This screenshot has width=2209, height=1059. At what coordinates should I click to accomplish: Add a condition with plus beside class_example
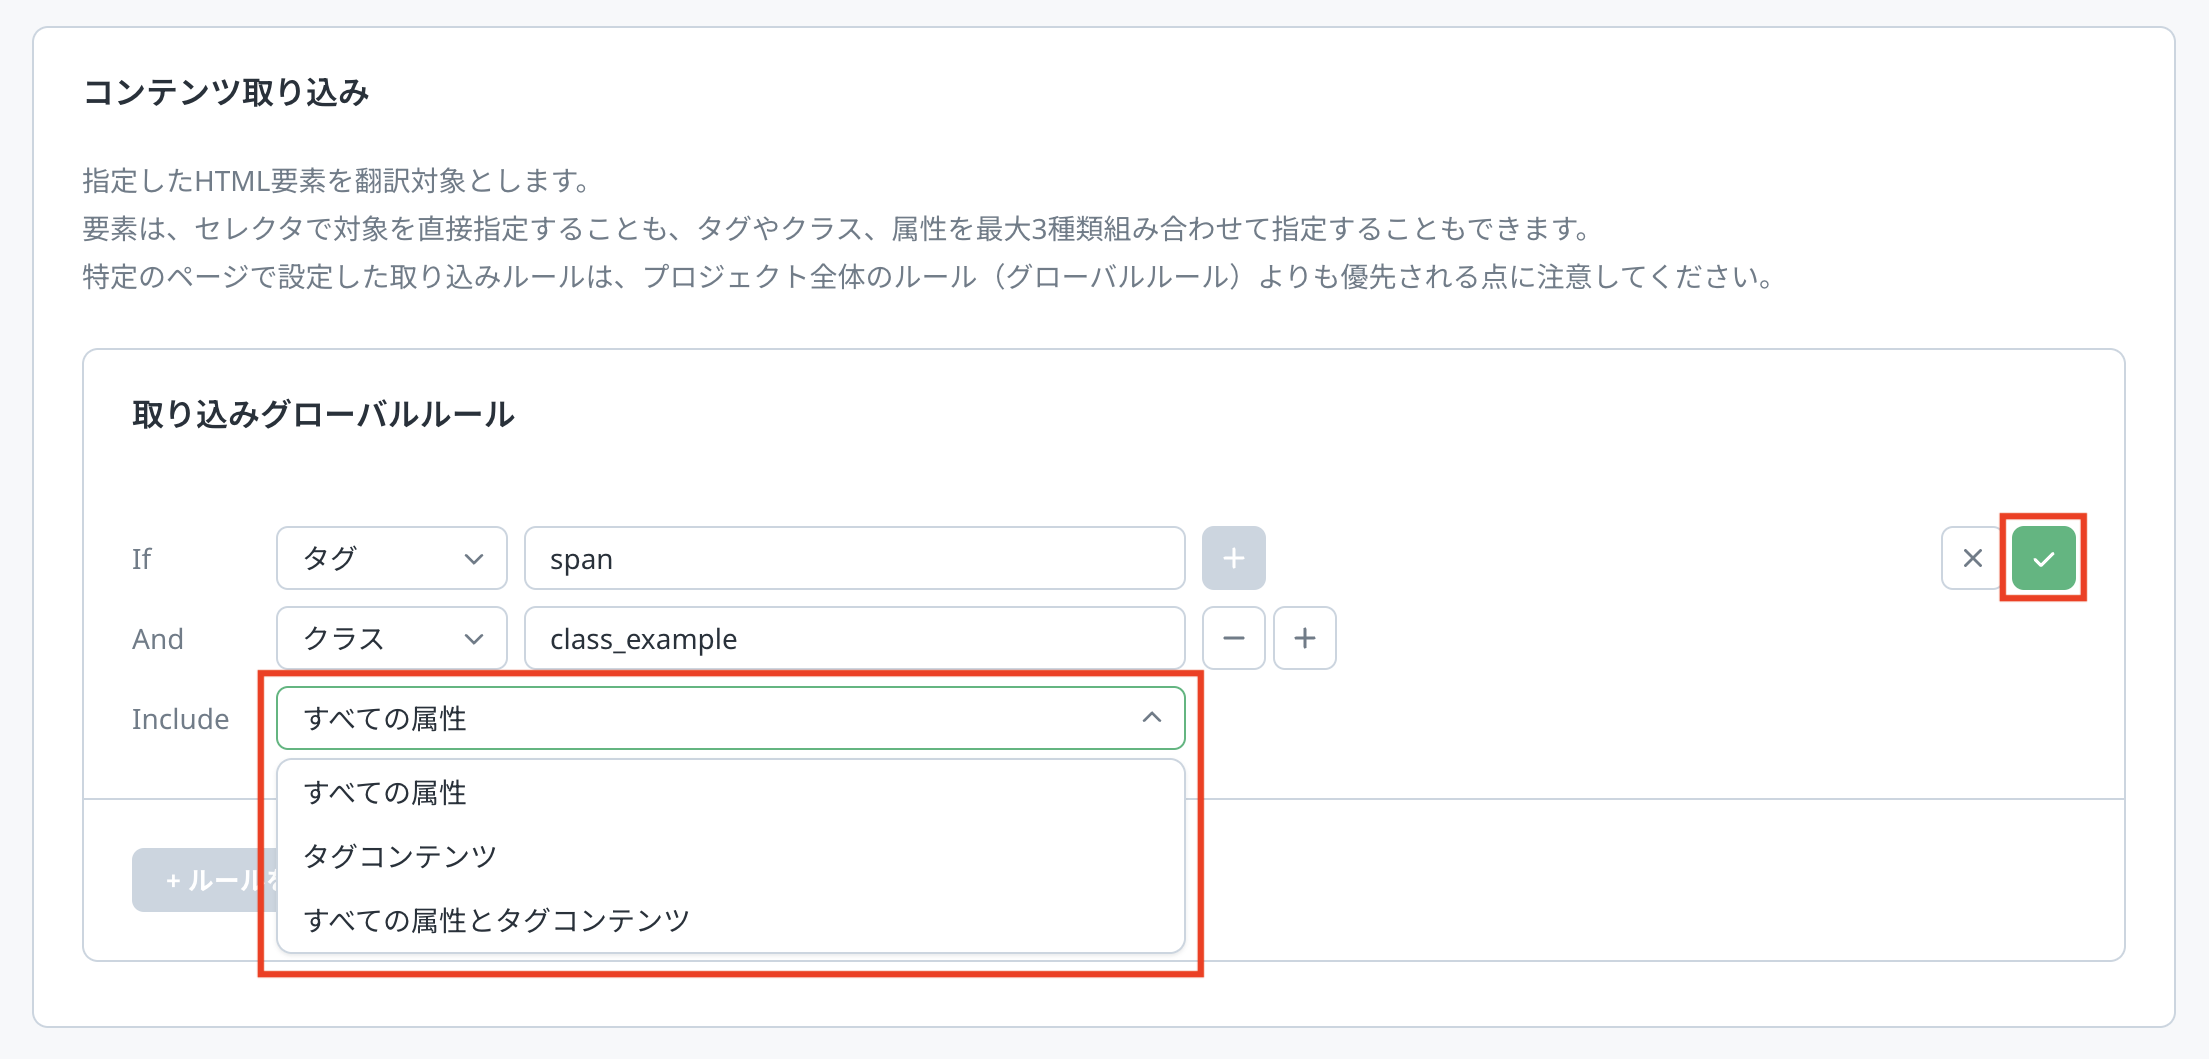[1304, 638]
